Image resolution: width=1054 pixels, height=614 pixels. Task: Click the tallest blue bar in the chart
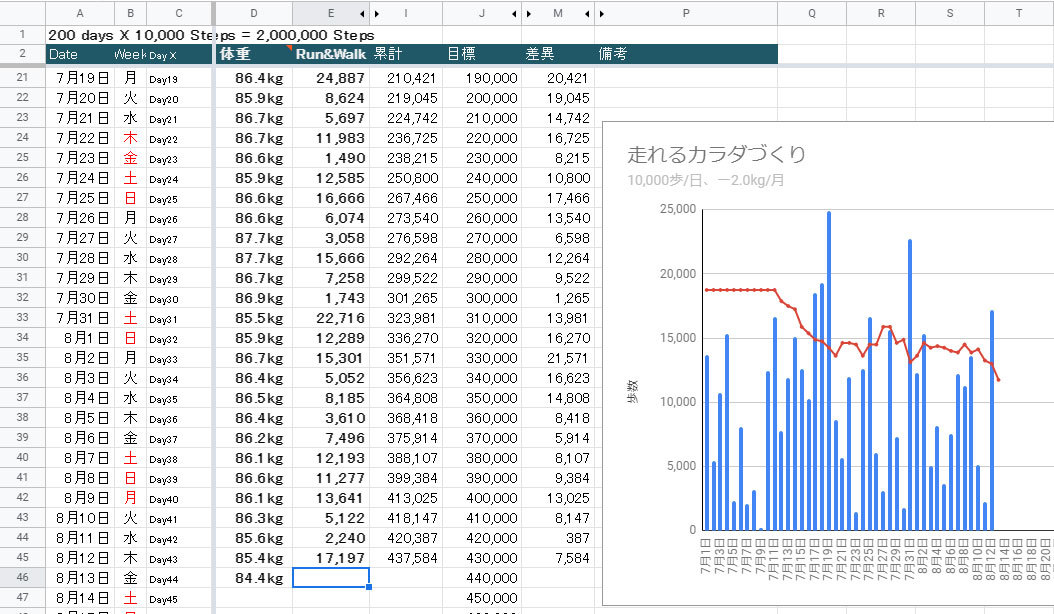pyautogui.click(x=829, y=370)
